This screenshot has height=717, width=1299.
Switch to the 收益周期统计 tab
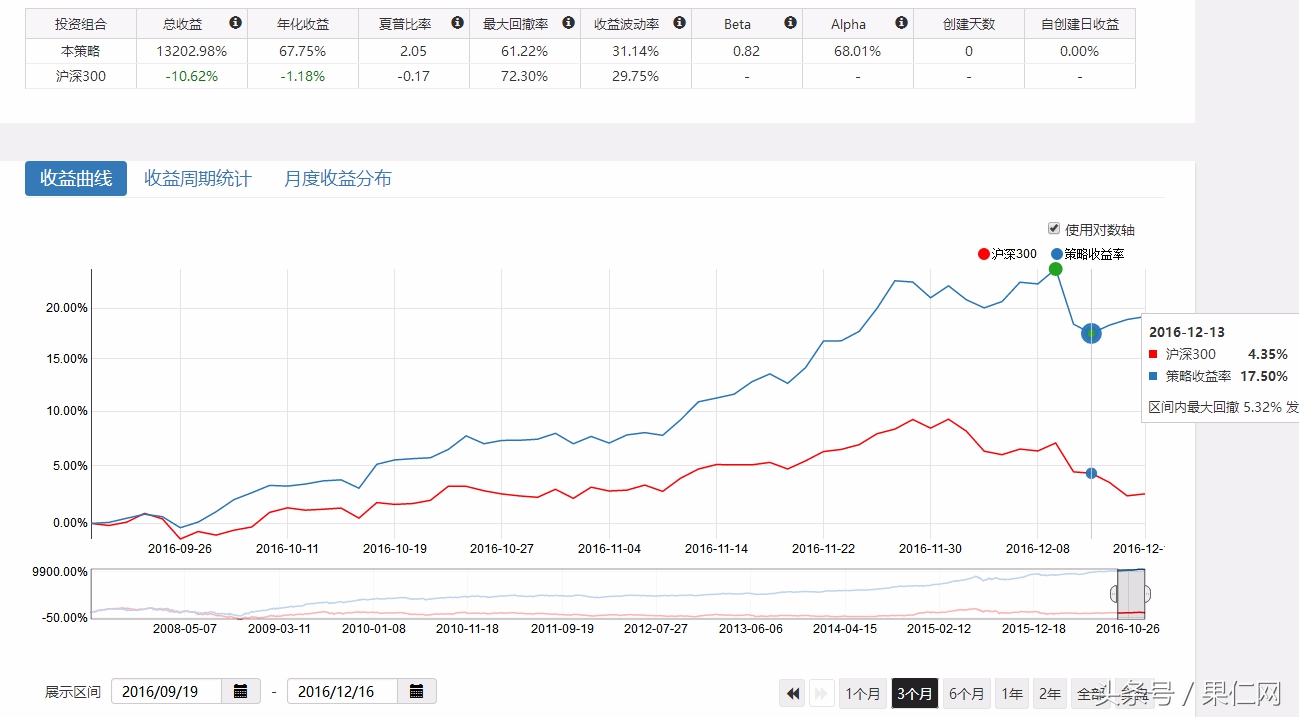coord(197,177)
